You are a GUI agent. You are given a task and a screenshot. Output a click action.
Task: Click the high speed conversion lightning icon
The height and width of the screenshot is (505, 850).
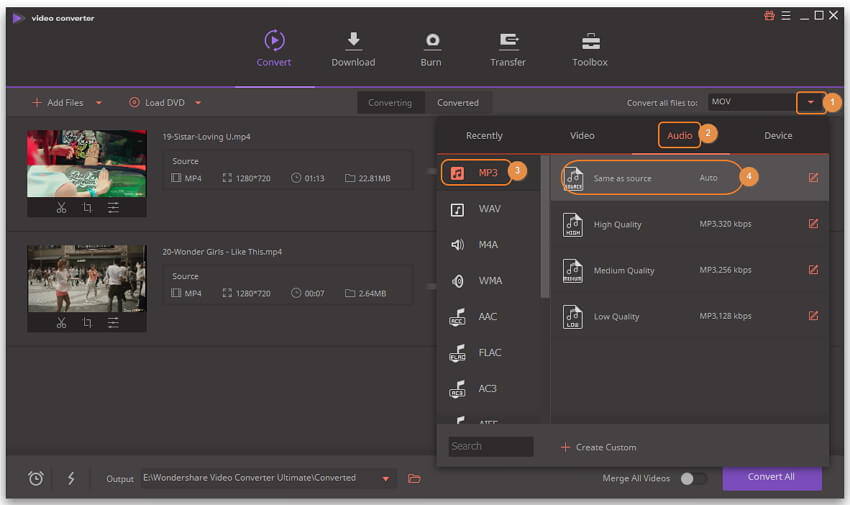point(71,478)
